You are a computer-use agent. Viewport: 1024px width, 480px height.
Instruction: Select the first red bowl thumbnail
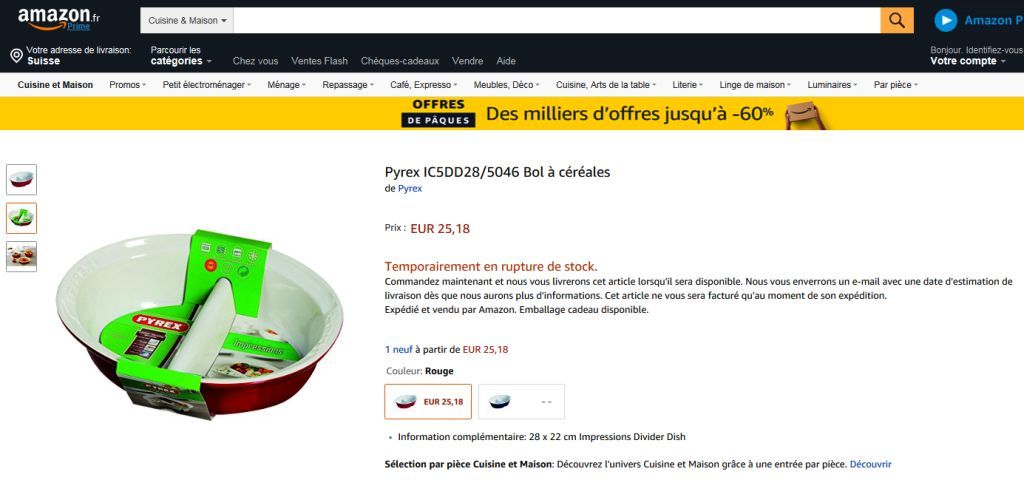coord(22,180)
